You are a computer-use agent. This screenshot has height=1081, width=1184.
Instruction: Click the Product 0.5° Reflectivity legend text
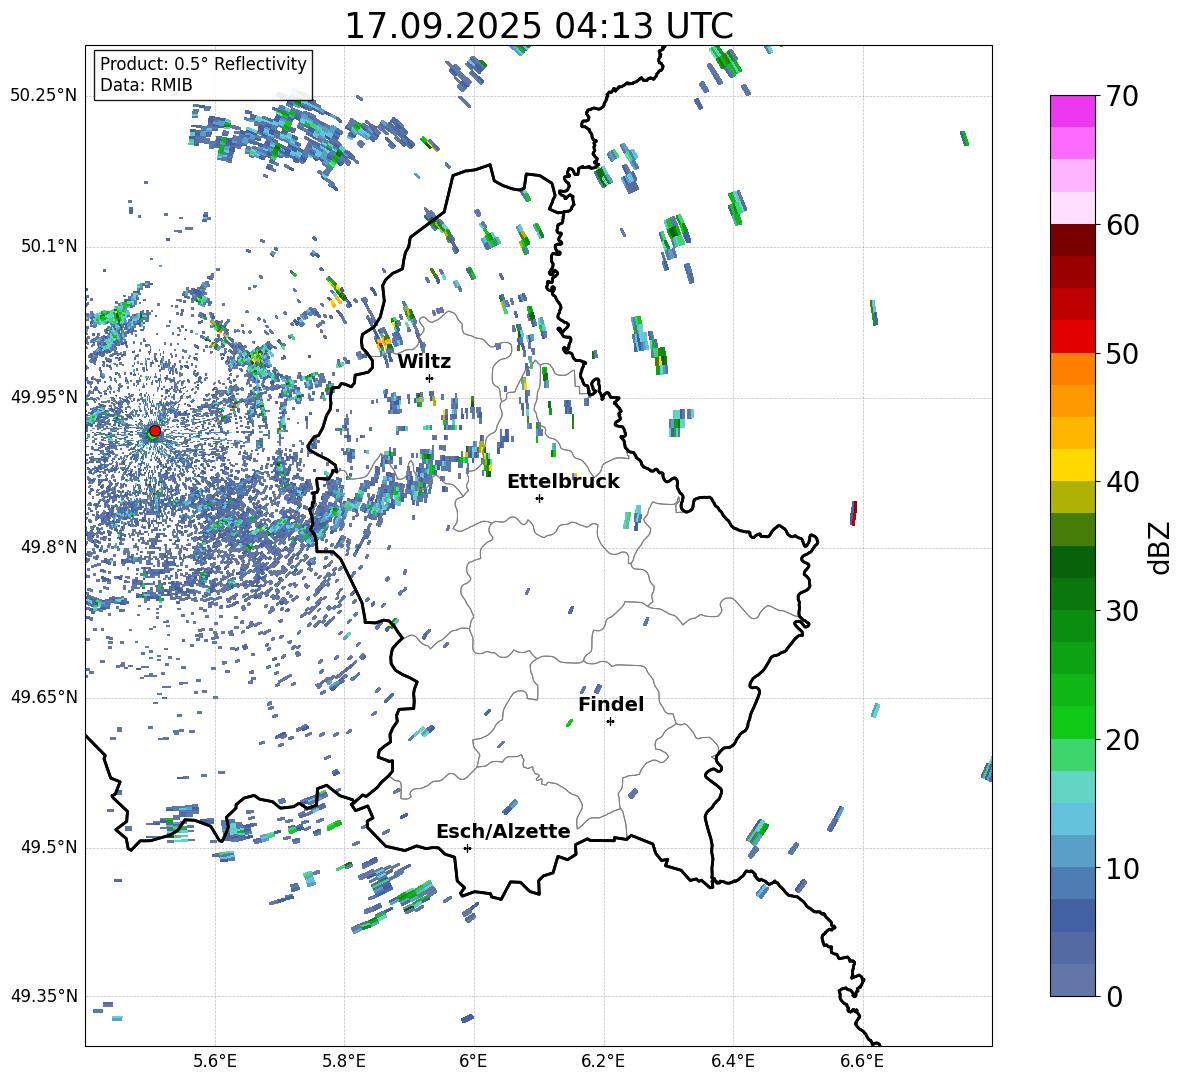click(x=203, y=64)
